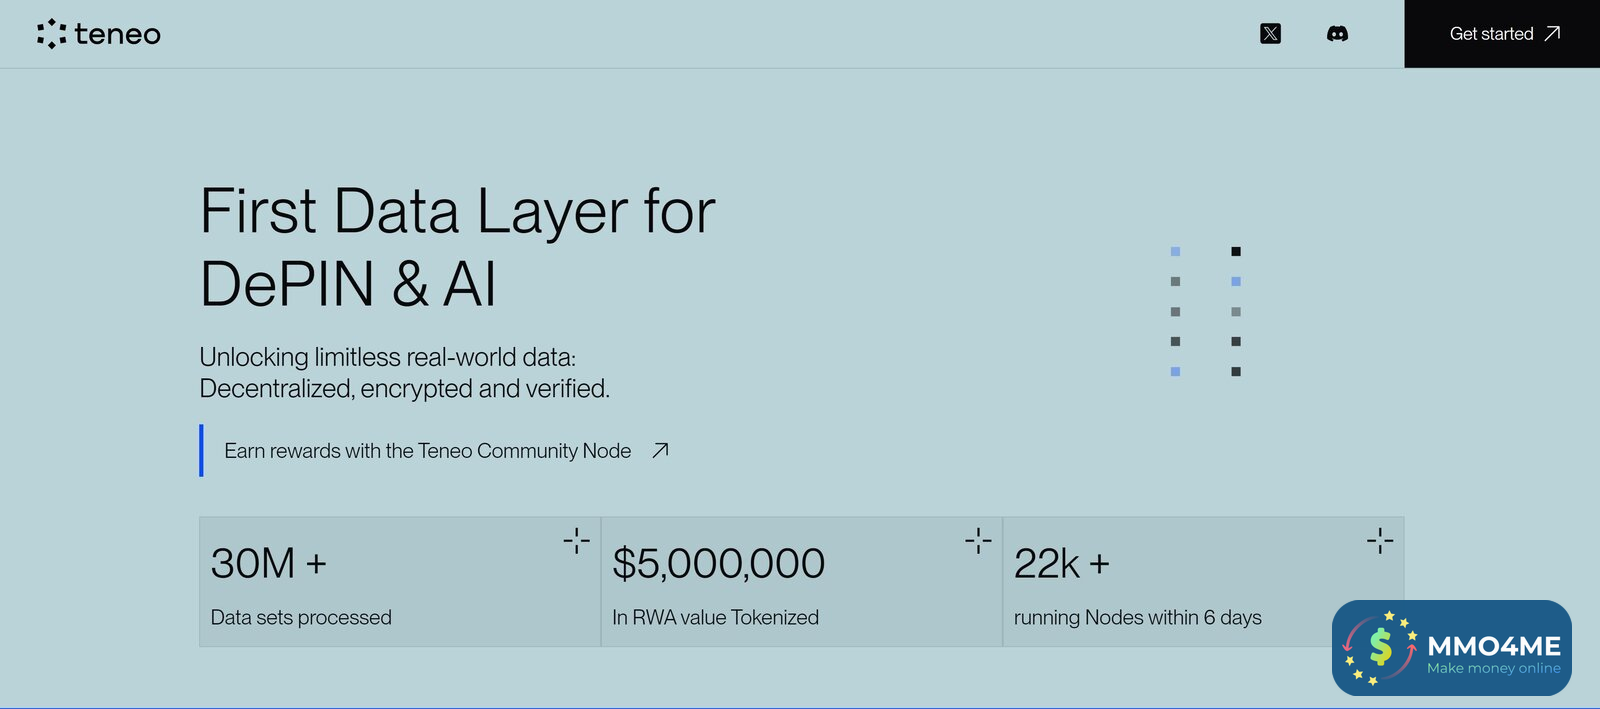The height and width of the screenshot is (709, 1600).
Task: Click the teneo dotted logo mark
Action: coord(51,34)
